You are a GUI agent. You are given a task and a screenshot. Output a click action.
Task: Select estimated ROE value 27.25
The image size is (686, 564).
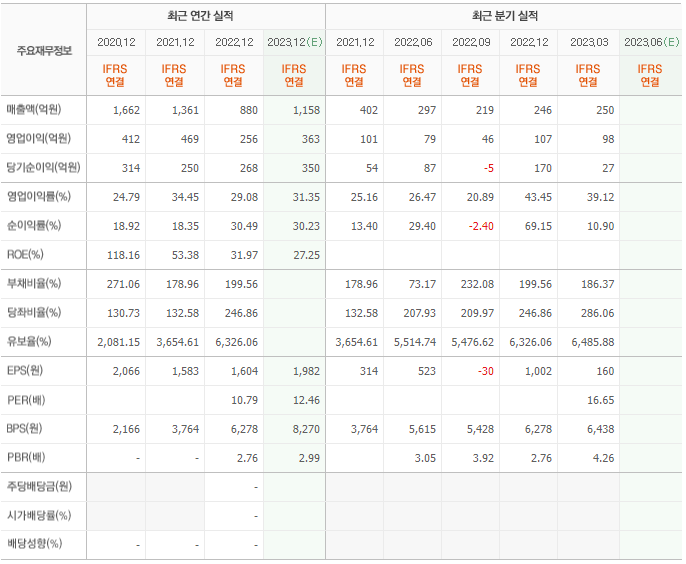coord(307,255)
